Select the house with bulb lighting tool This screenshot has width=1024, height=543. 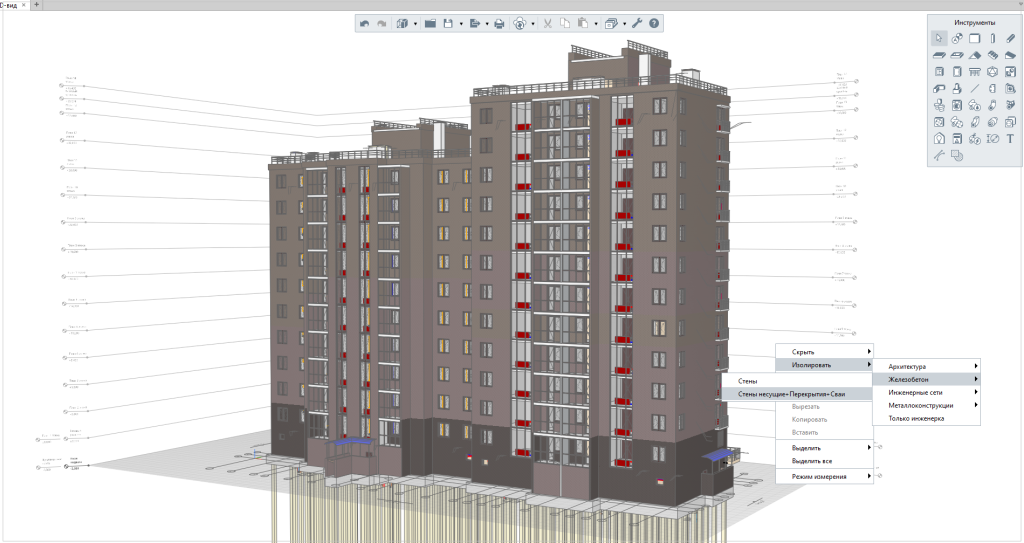[938, 139]
